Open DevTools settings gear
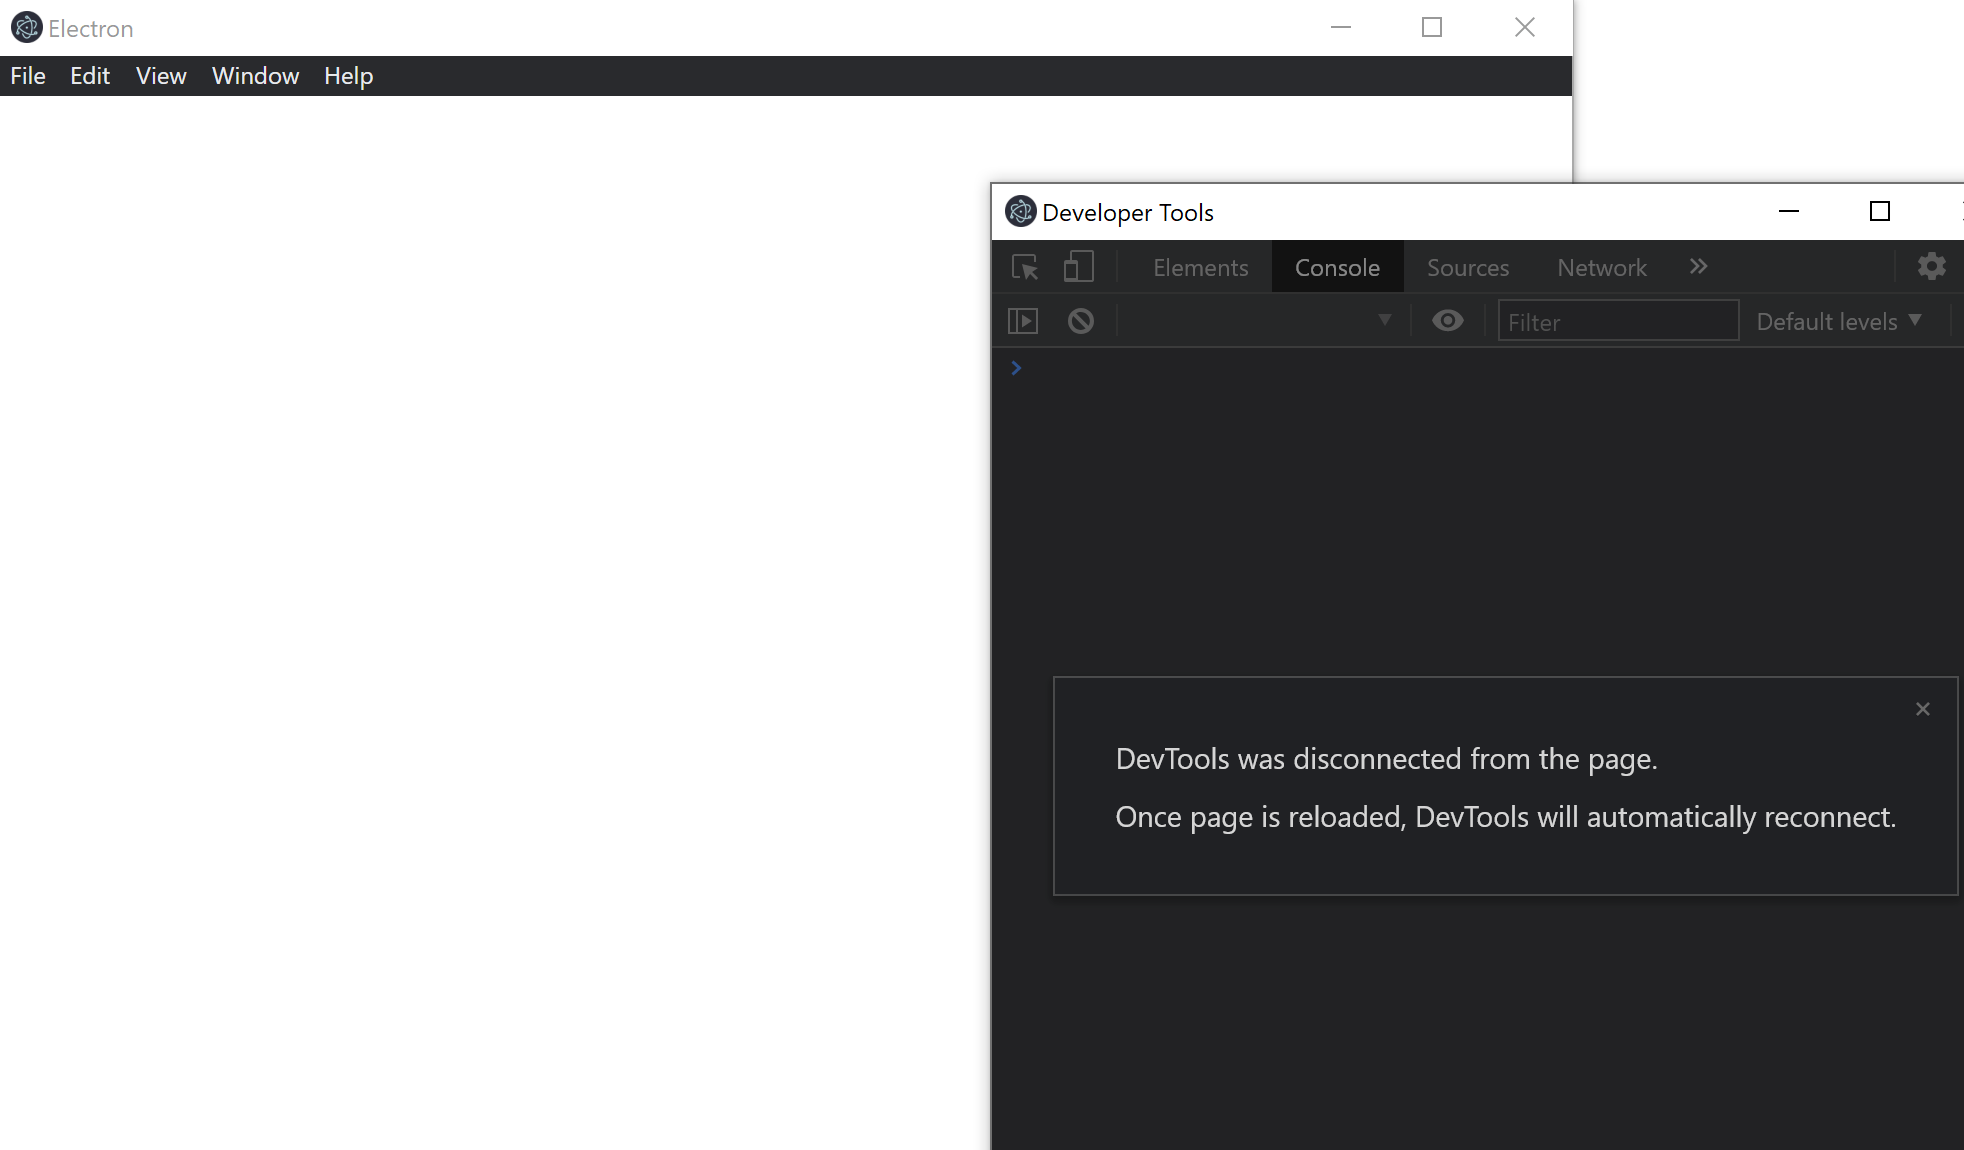The image size is (1964, 1150). click(x=1932, y=266)
